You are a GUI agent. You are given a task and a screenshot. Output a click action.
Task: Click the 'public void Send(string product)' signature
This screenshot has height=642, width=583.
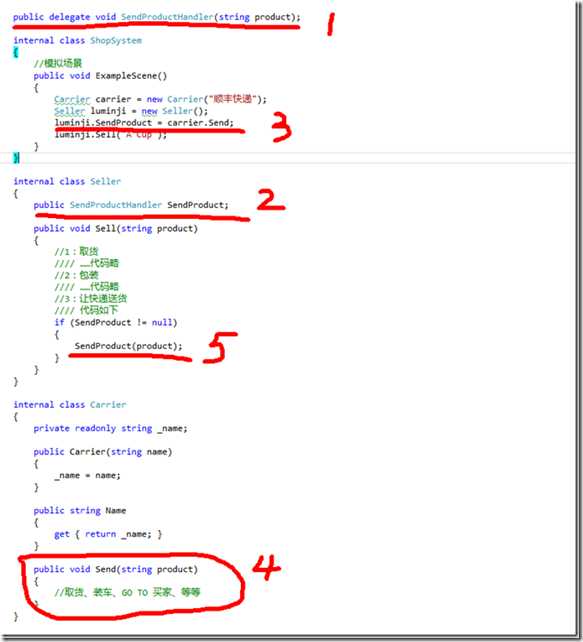click(x=115, y=570)
